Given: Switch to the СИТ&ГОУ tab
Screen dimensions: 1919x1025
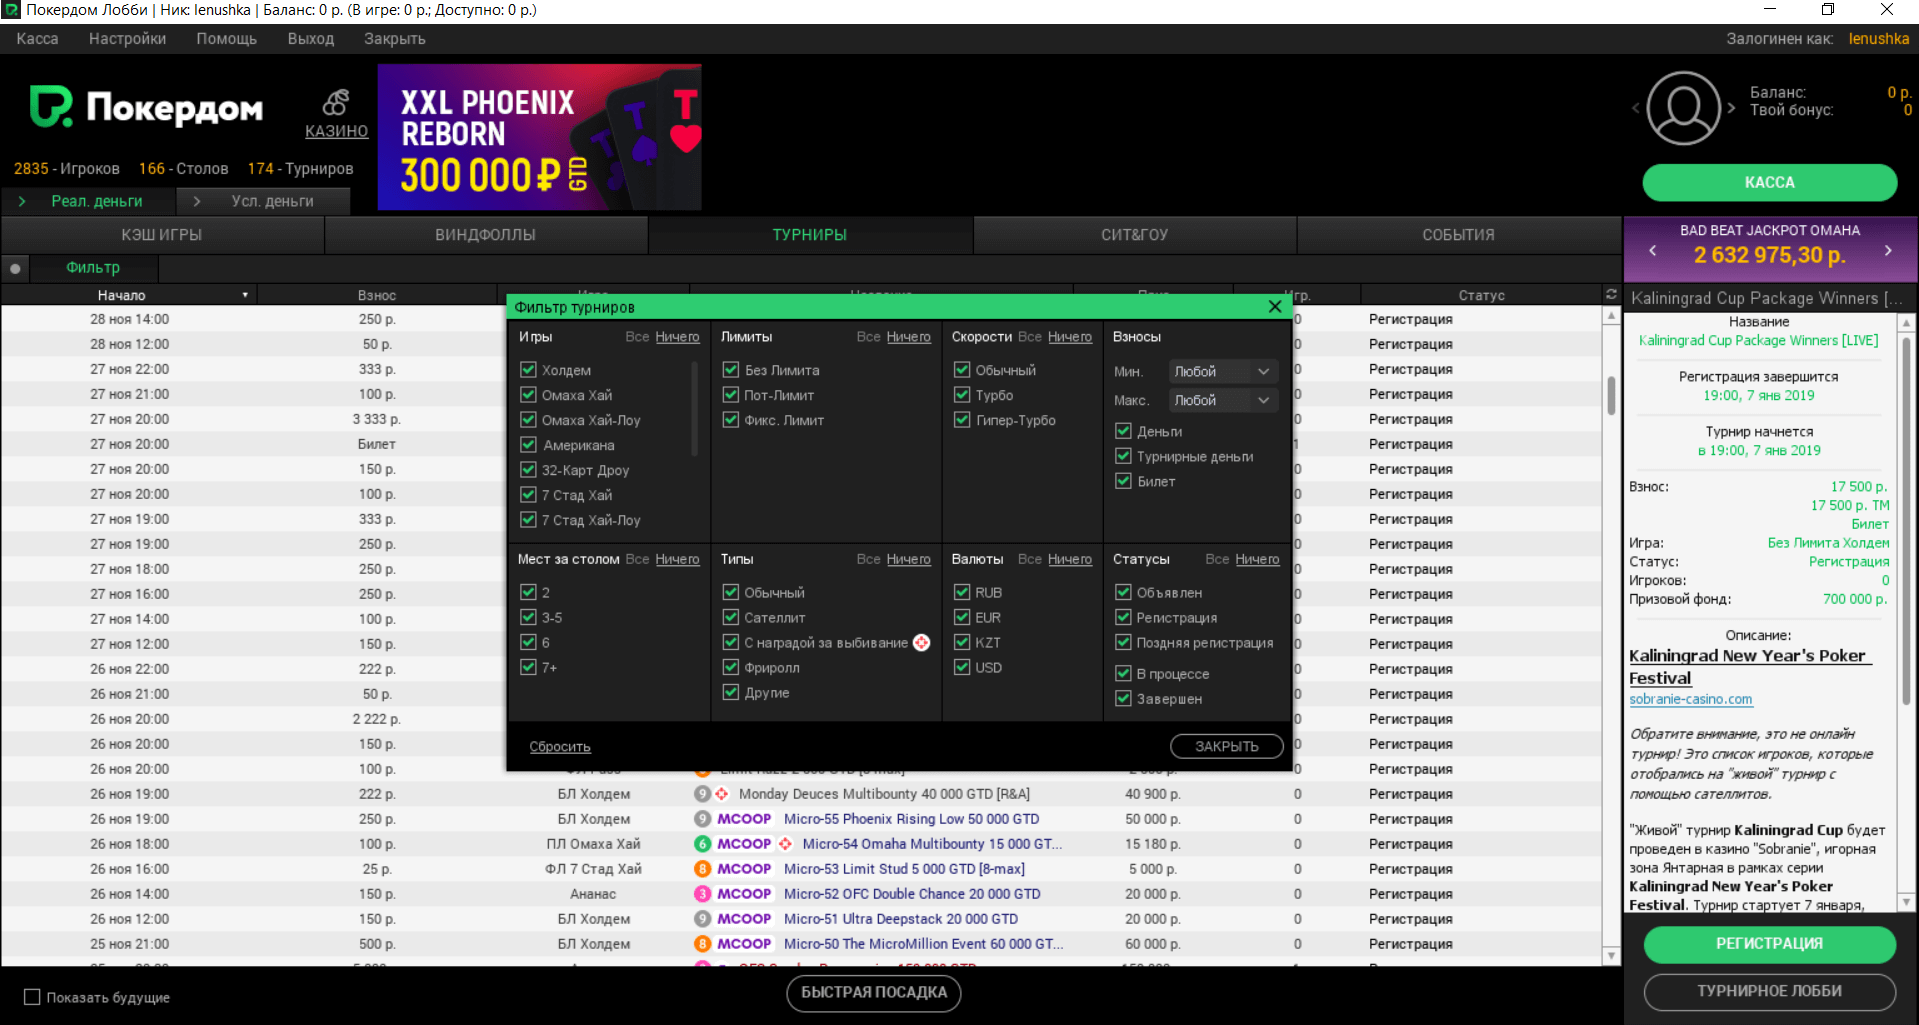Looking at the screenshot, I should pyautogui.click(x=1134, y=235).
